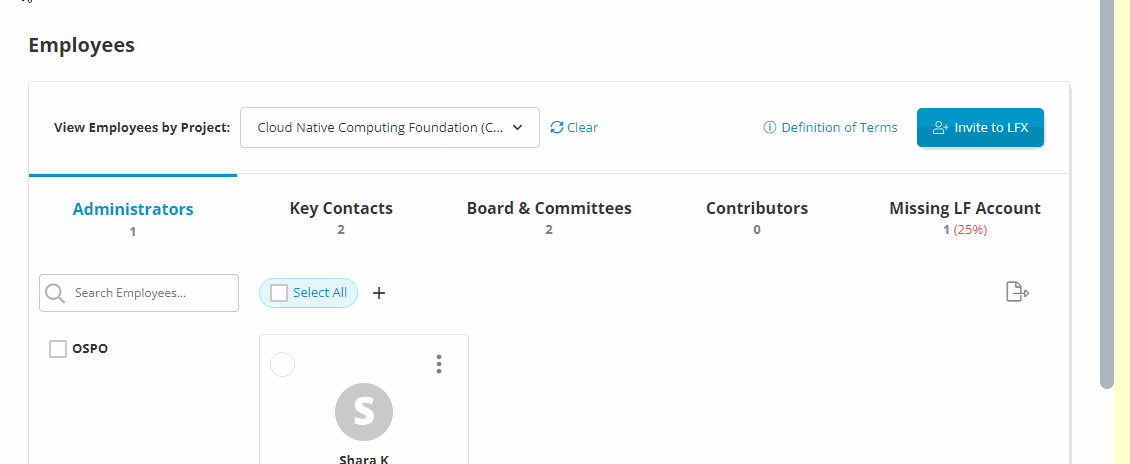This screenshot has height=464, width=1130.
Task: Open the Definition of Terms link
Action: pos(839,127)
